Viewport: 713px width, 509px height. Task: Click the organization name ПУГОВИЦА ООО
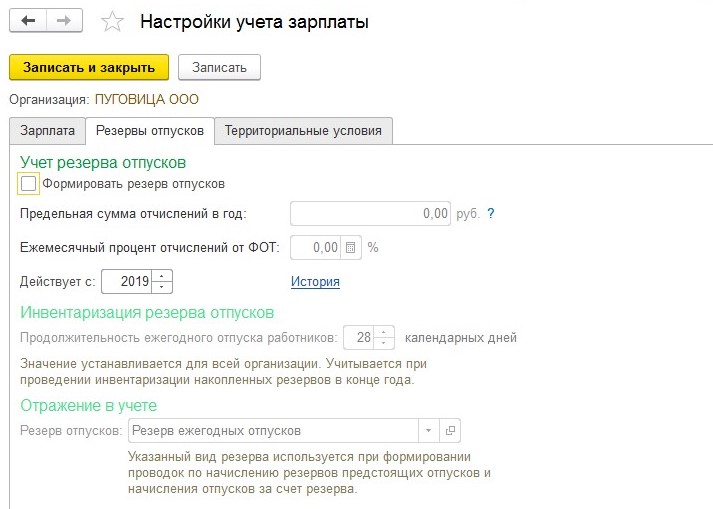[x=146, y=99]
